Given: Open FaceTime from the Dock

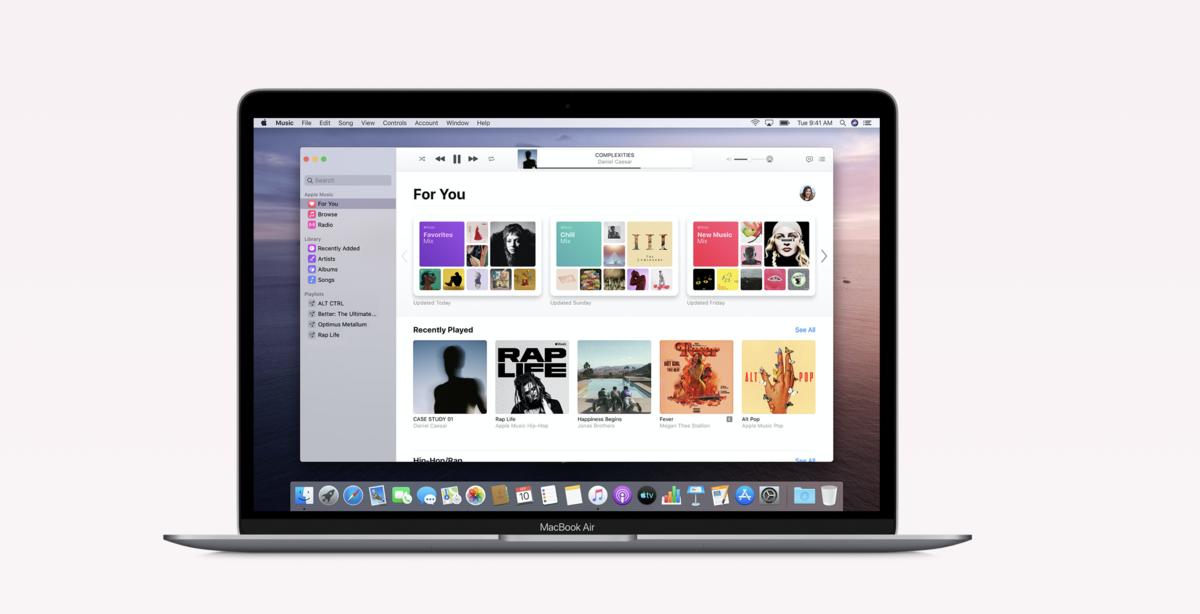Looking at the screenshot, I should tap(402, 495).
